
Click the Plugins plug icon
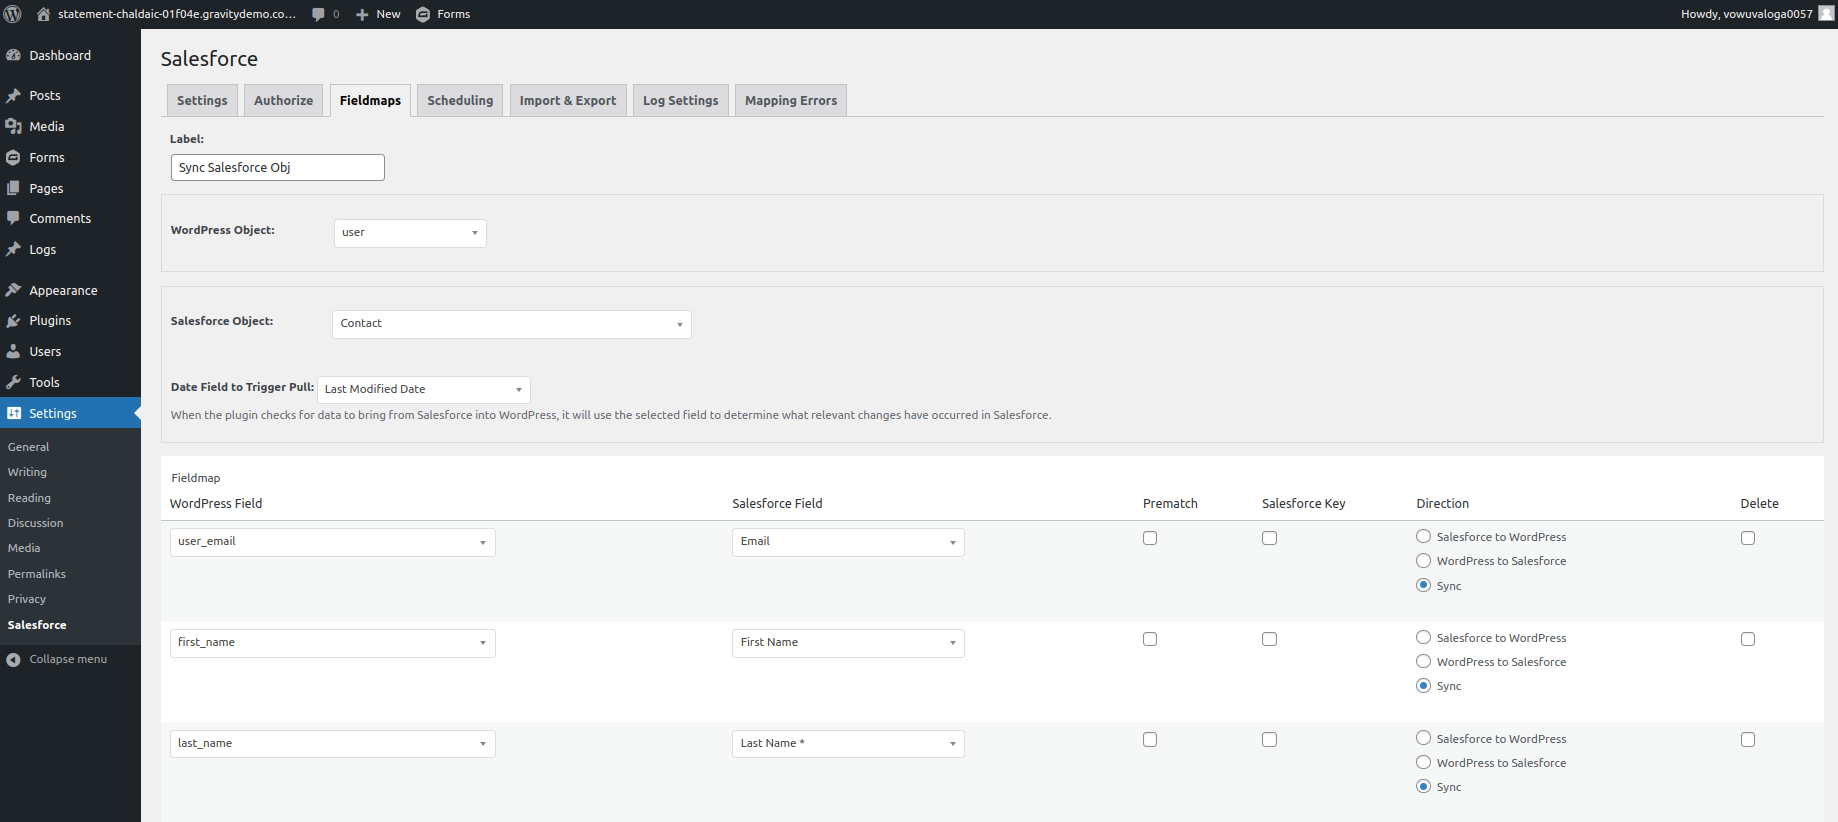(14, 321)
